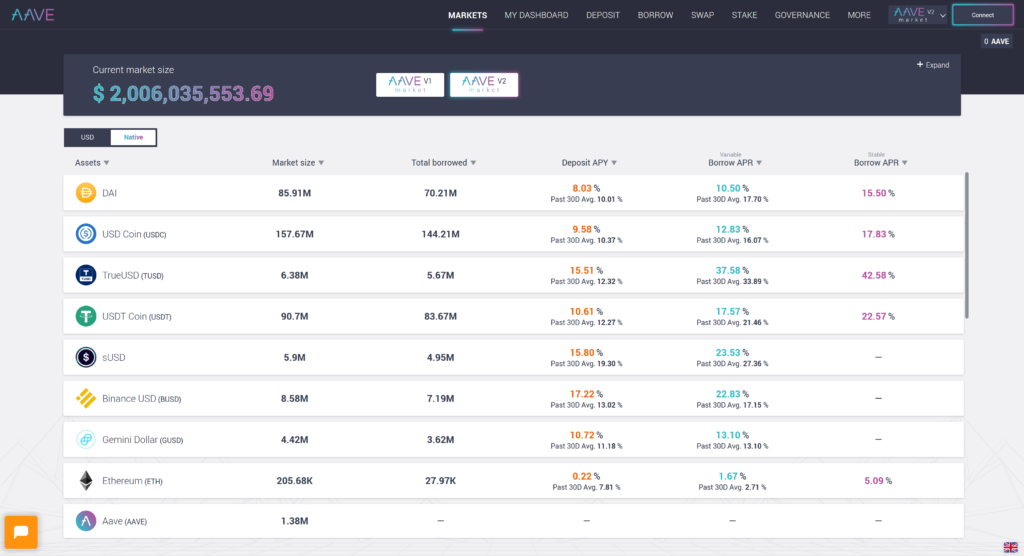This screenshot has height=556, width=1024.
Task: Go to My Dashboard
Action: click(536, 15)
